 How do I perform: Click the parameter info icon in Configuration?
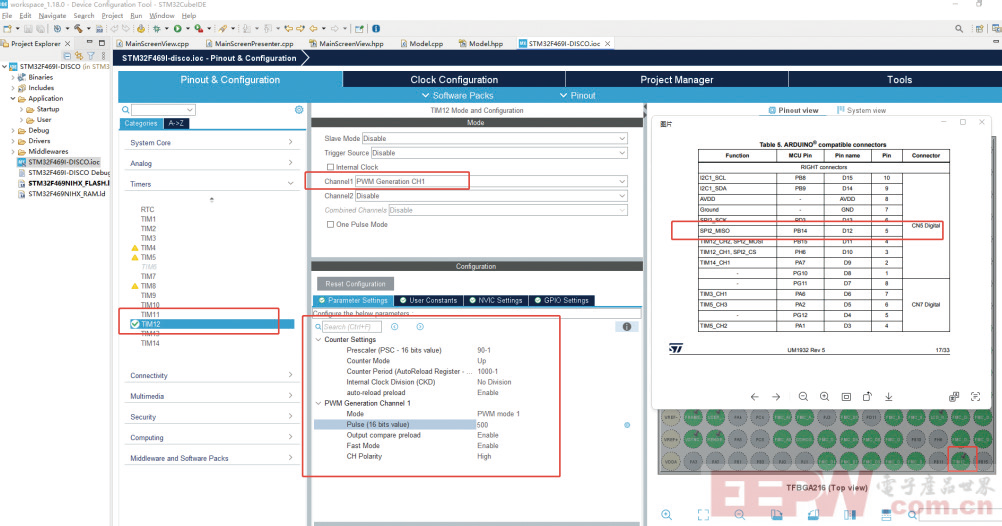[627, 327]
